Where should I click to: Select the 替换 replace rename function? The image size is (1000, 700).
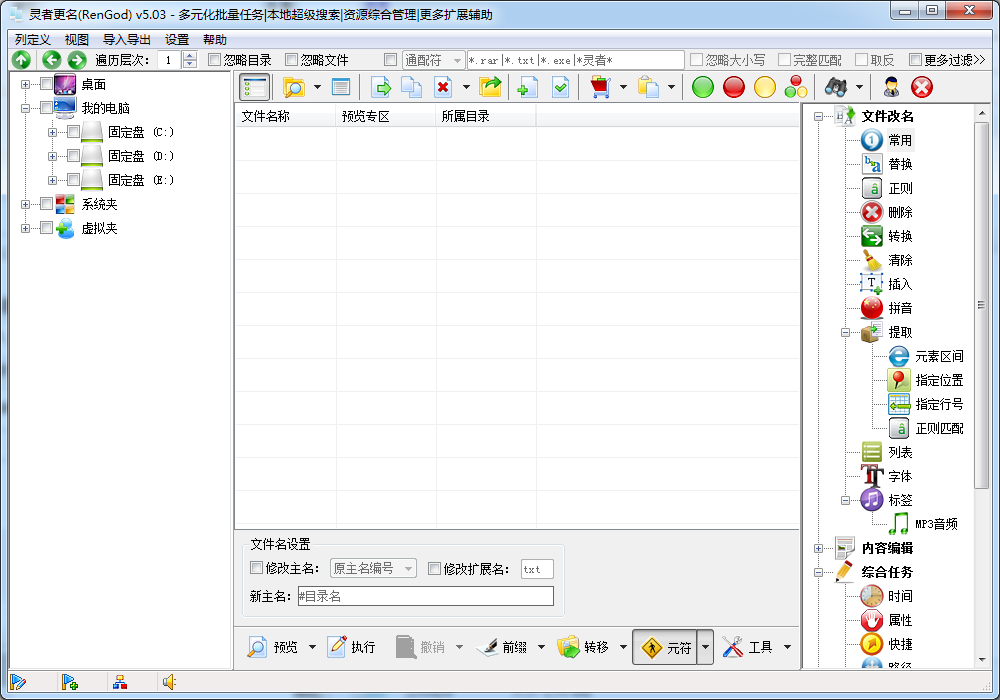tap(898, 163)
